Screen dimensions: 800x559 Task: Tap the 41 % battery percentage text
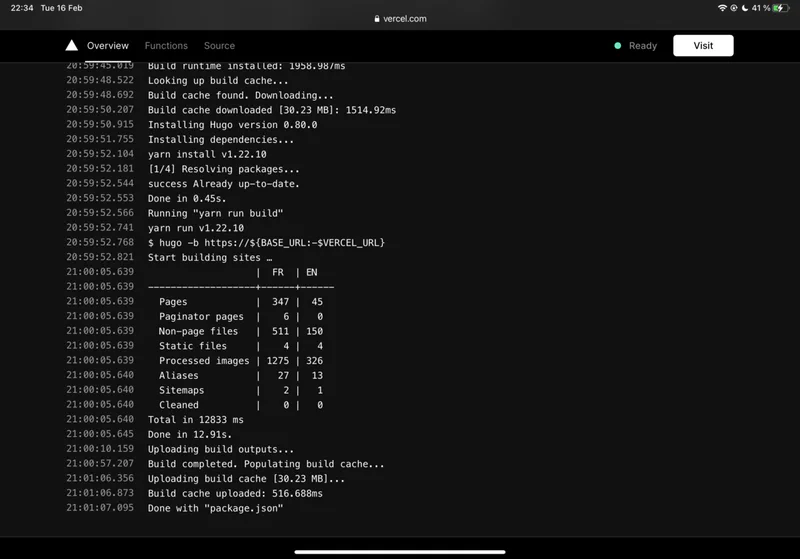click(x=761, y=8)
